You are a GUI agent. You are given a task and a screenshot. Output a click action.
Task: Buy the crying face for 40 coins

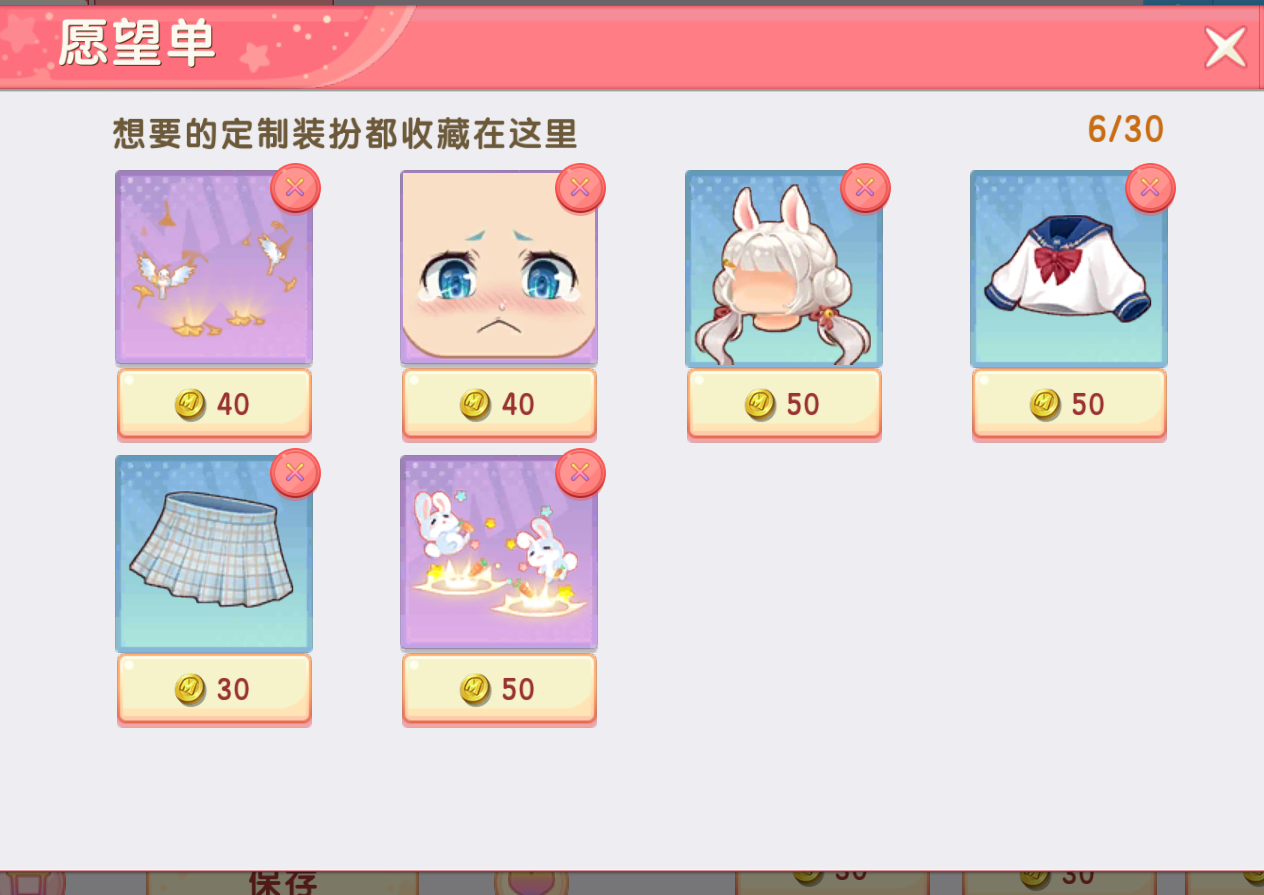coord(499,404)
